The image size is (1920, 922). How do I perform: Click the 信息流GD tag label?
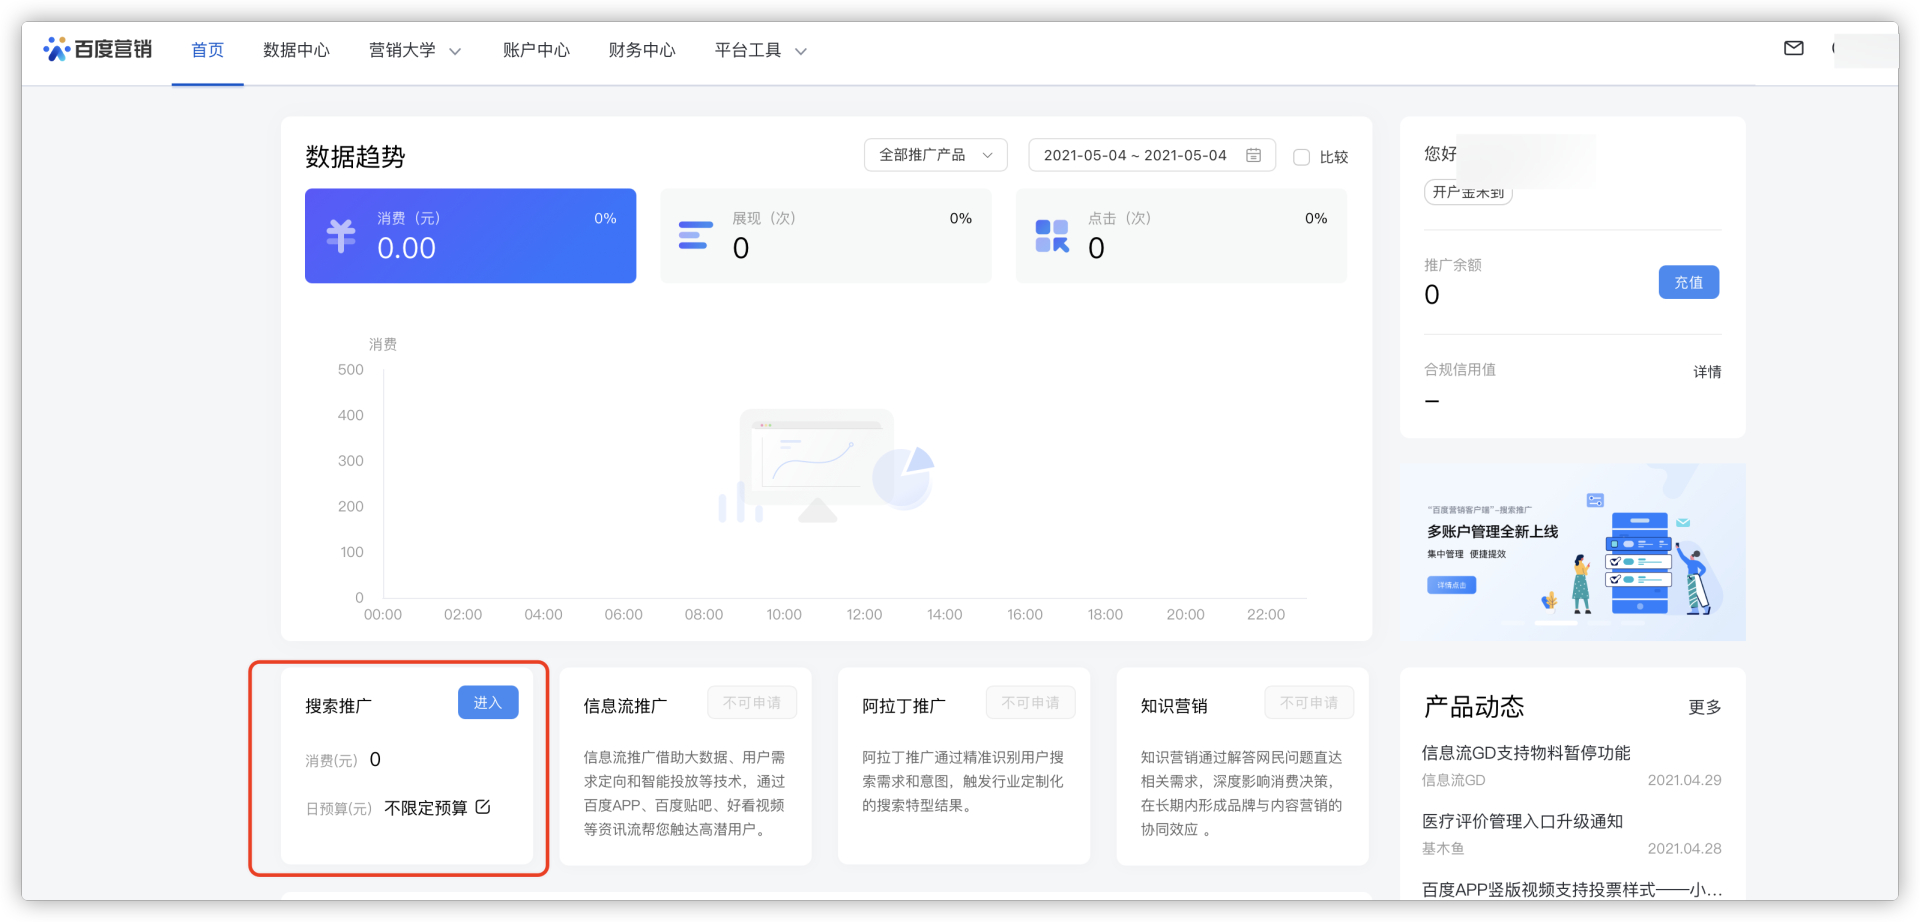1453,780
